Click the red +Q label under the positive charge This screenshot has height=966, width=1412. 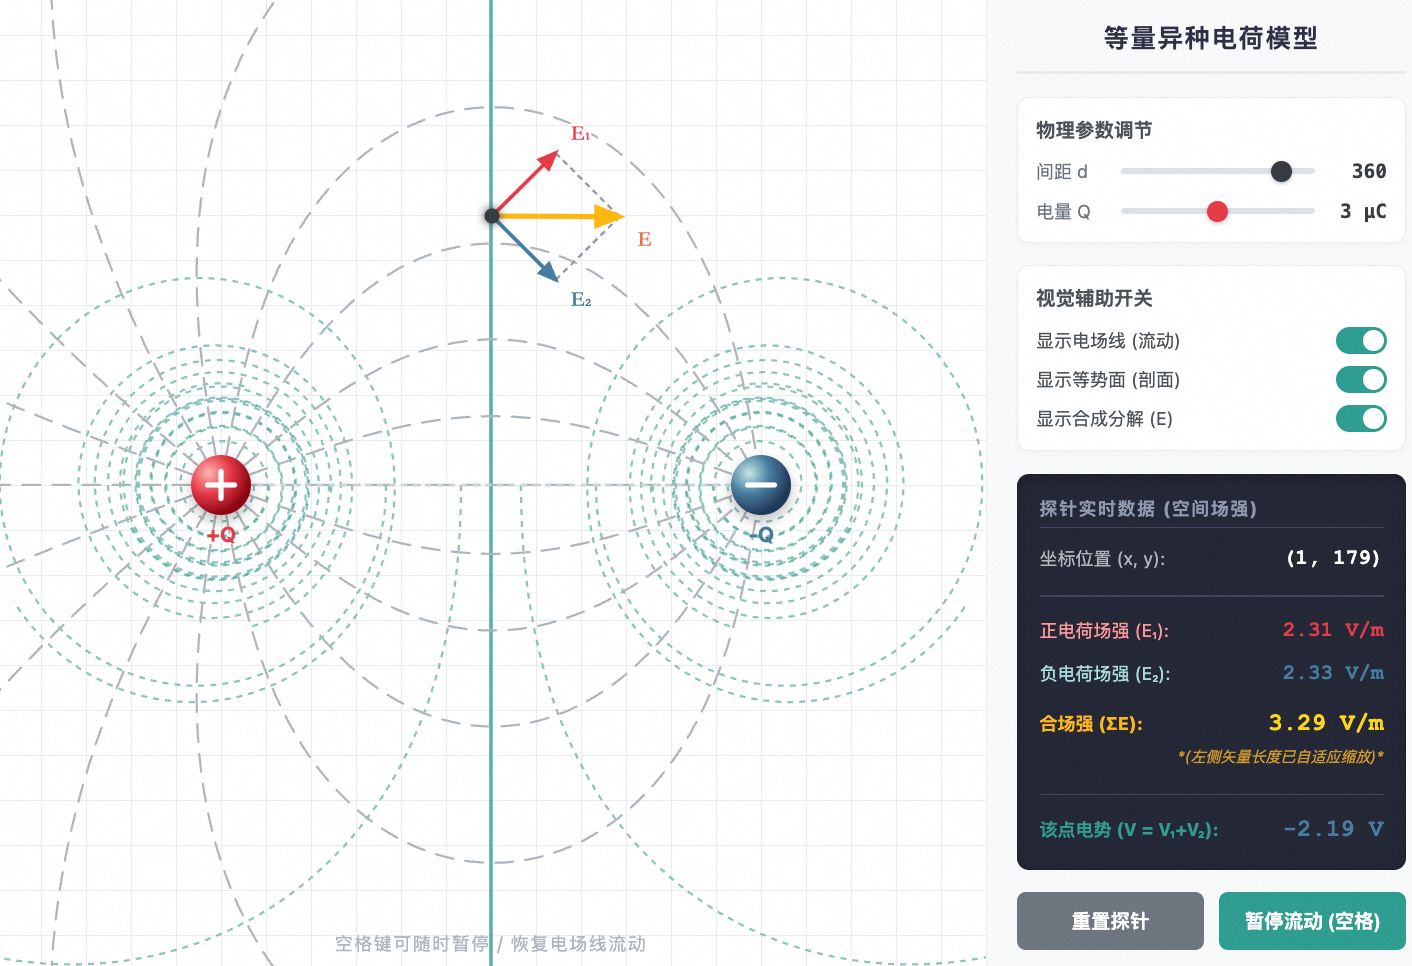pyautogui.click(x=221, y=535)
